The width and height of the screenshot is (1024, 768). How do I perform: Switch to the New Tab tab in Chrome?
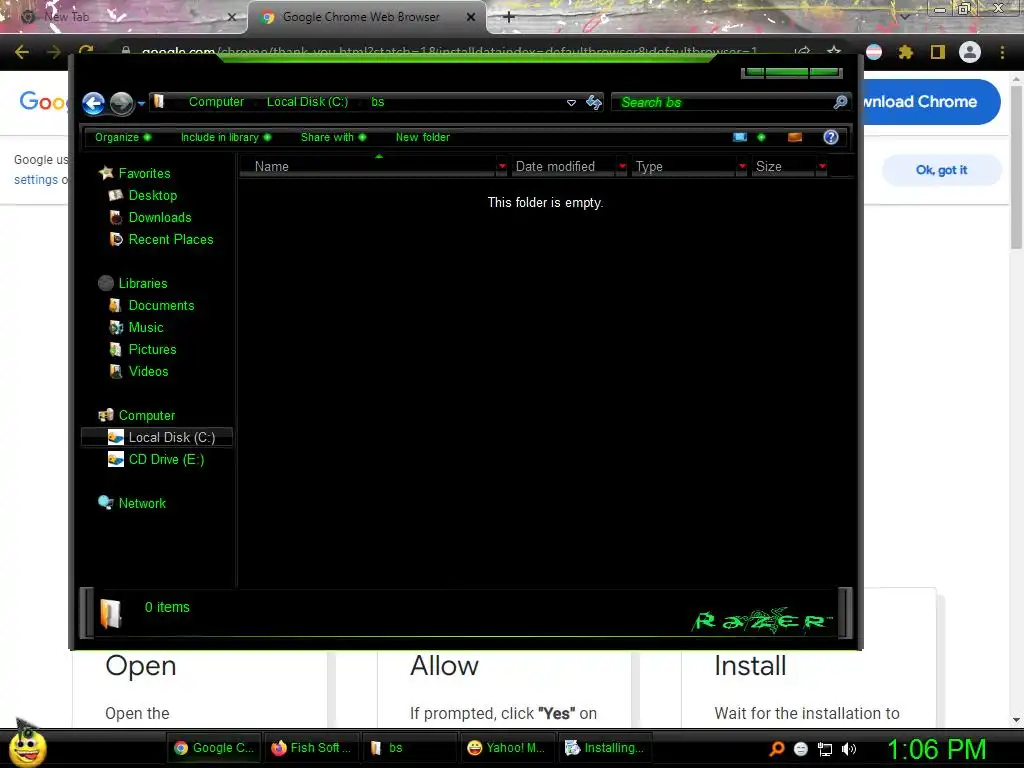[x=124, y=17]
